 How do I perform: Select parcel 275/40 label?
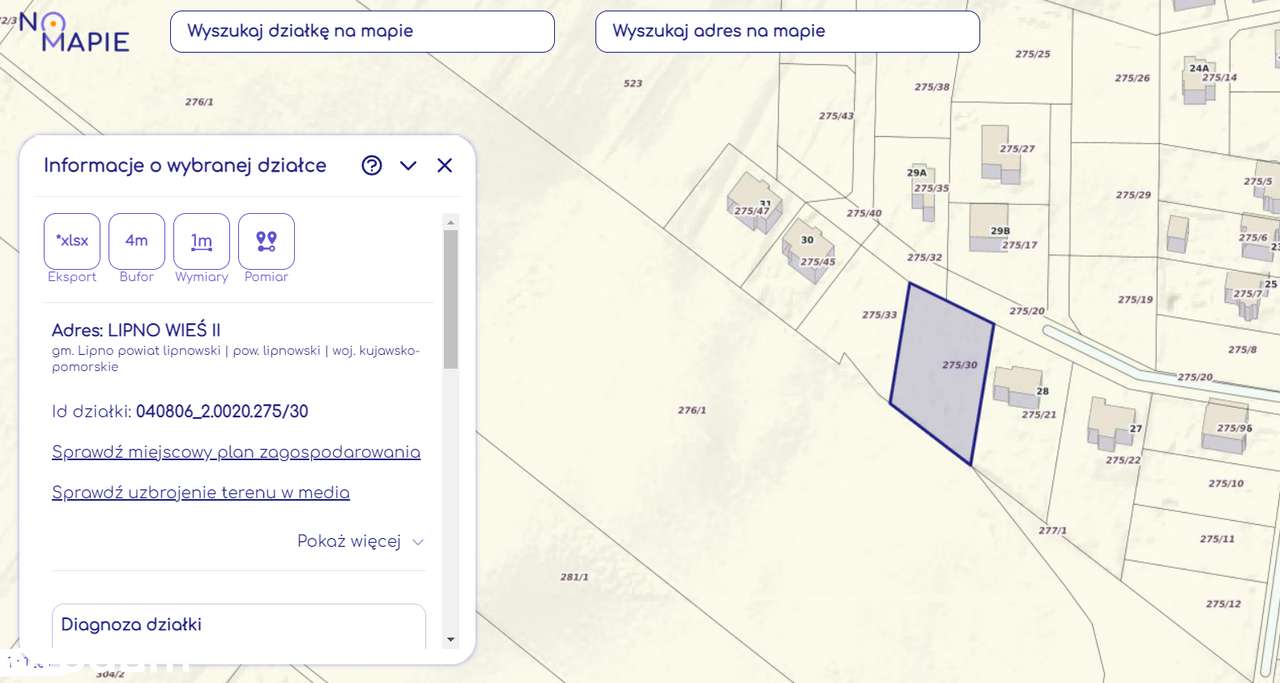864,213
